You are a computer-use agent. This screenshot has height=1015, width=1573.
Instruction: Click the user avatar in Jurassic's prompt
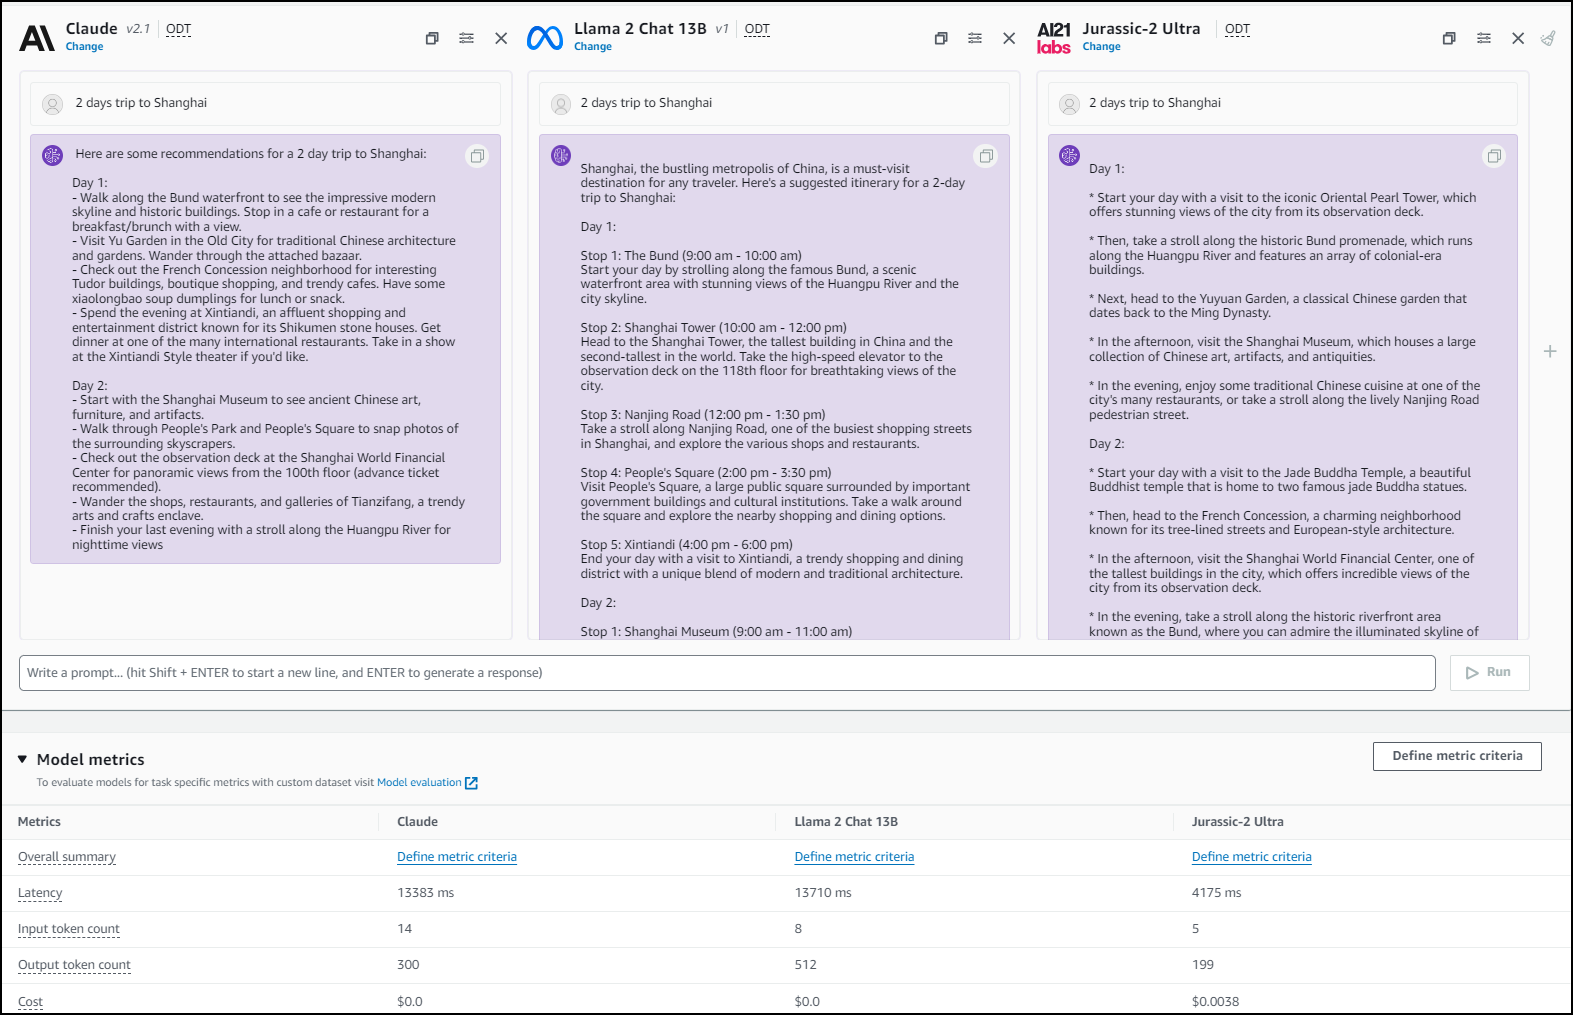(1069, 104)
